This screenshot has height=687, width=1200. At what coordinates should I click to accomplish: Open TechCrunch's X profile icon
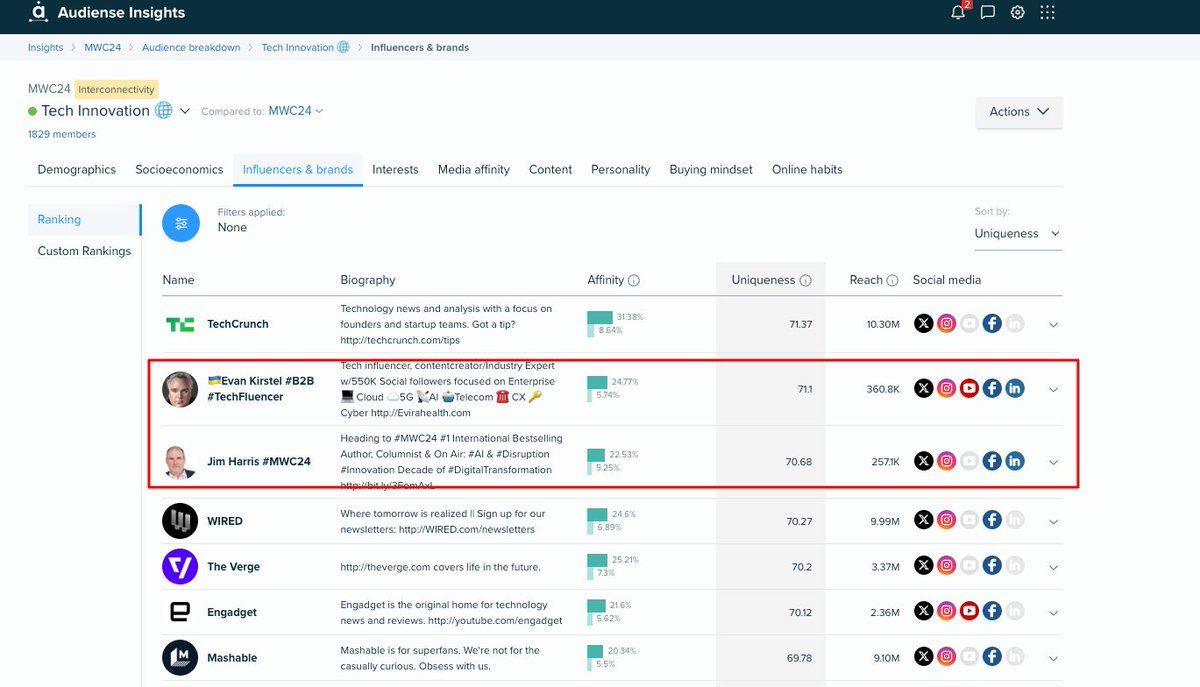[x=924, y=324]
